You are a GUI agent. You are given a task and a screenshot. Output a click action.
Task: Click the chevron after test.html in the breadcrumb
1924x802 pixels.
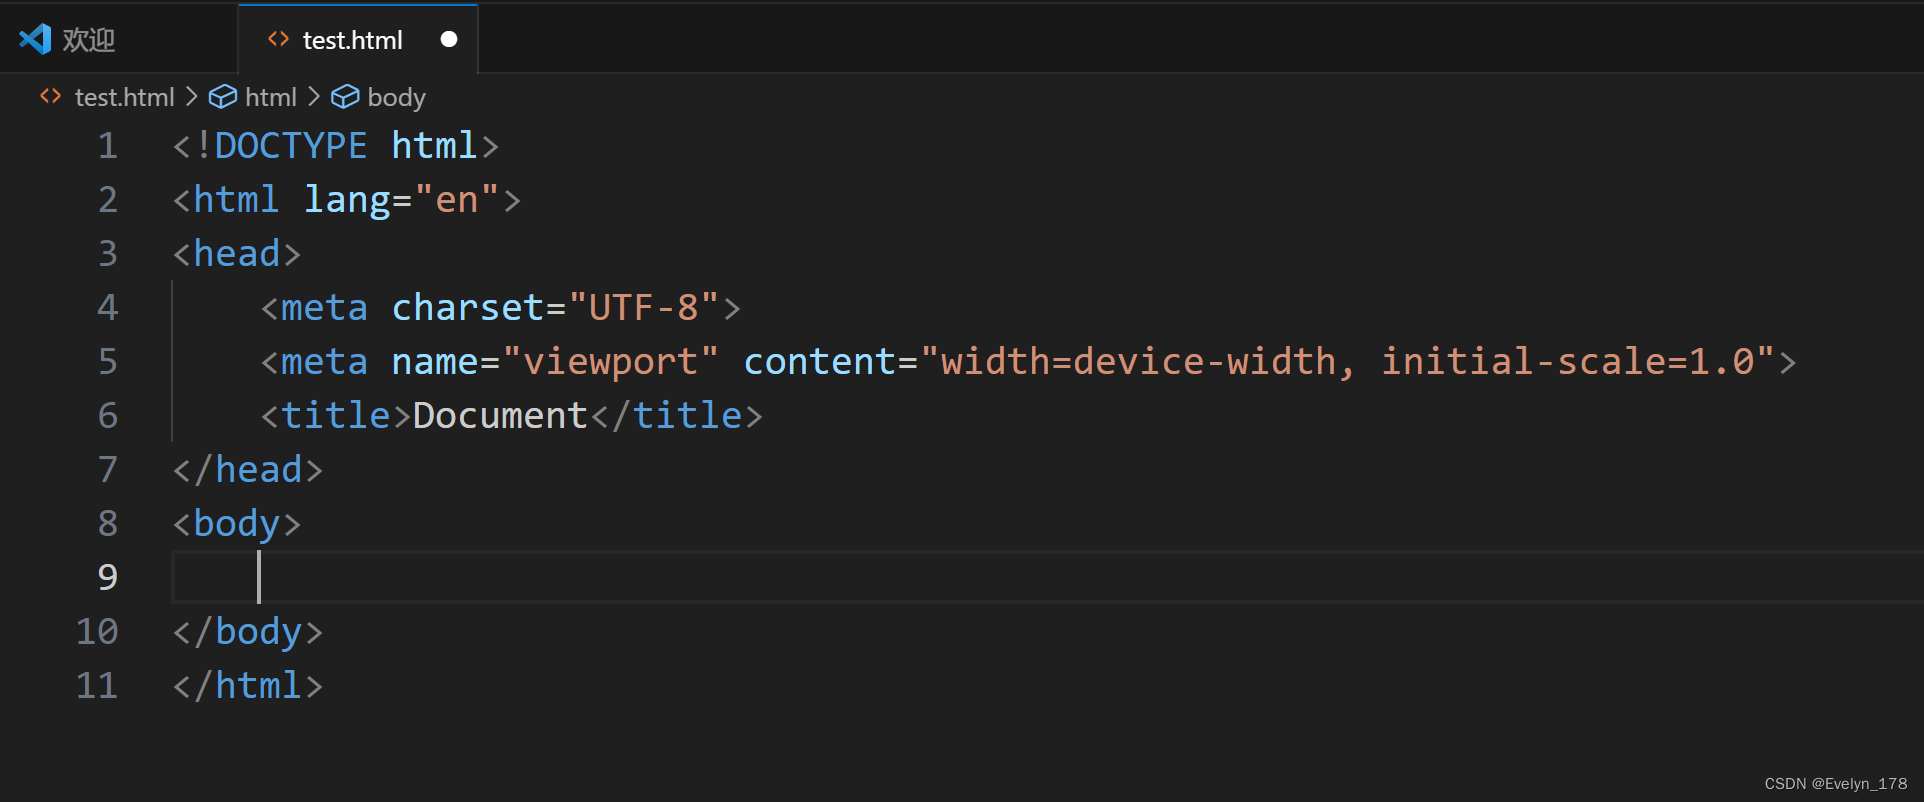click(x=191, y=96)
